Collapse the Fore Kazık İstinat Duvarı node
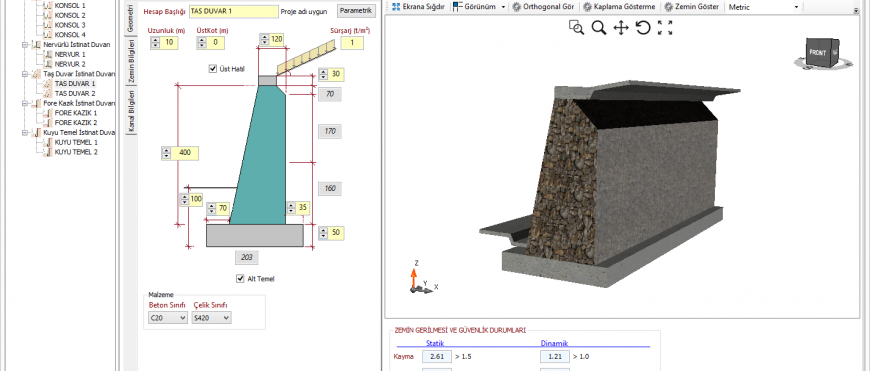Viewport: 870px width, 371px height. tap(25, 103)
